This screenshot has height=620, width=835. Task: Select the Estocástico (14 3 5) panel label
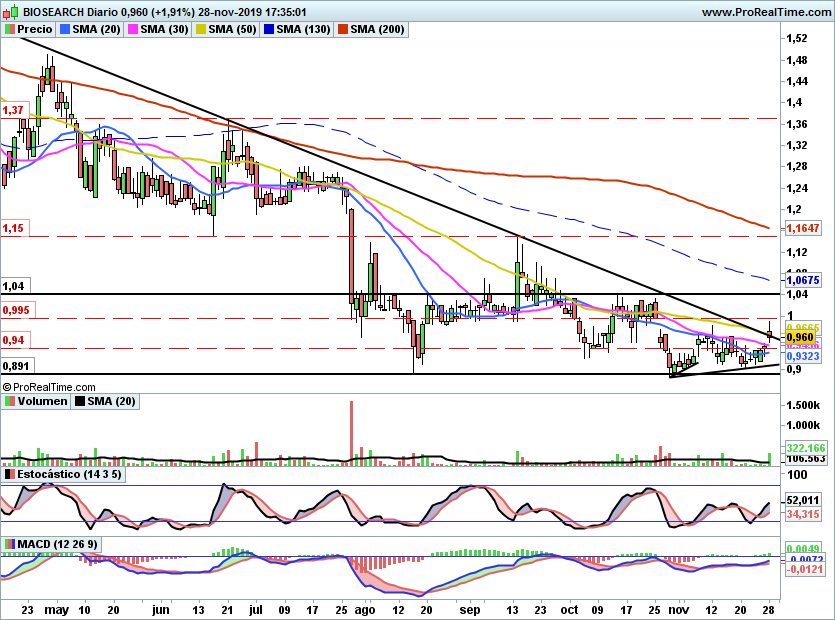tap(69, 474)
